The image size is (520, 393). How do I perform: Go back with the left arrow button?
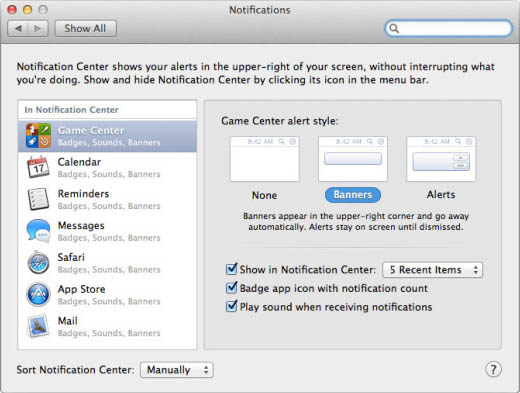click(x=18, y=28)
